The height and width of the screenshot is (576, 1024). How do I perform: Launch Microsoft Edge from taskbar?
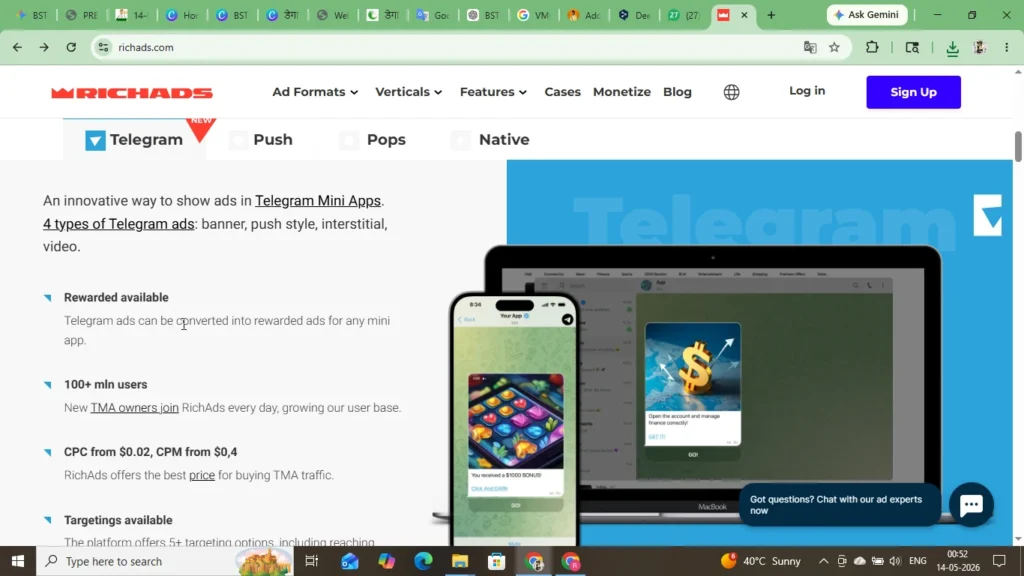(423, 561)
